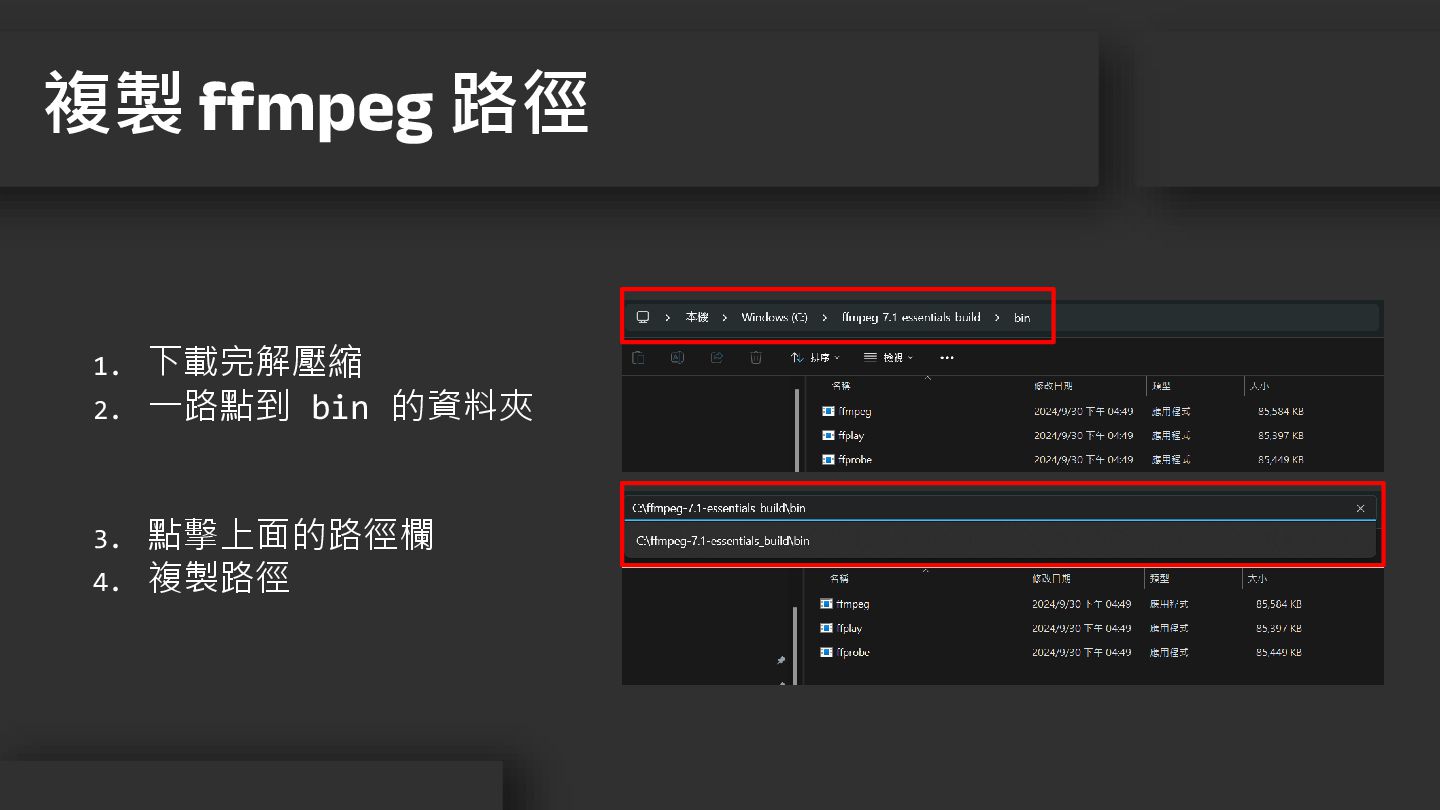
Task: Click ffmpeg's file icon in the breadcrumb Explorer view
Action: pos(828,411)
